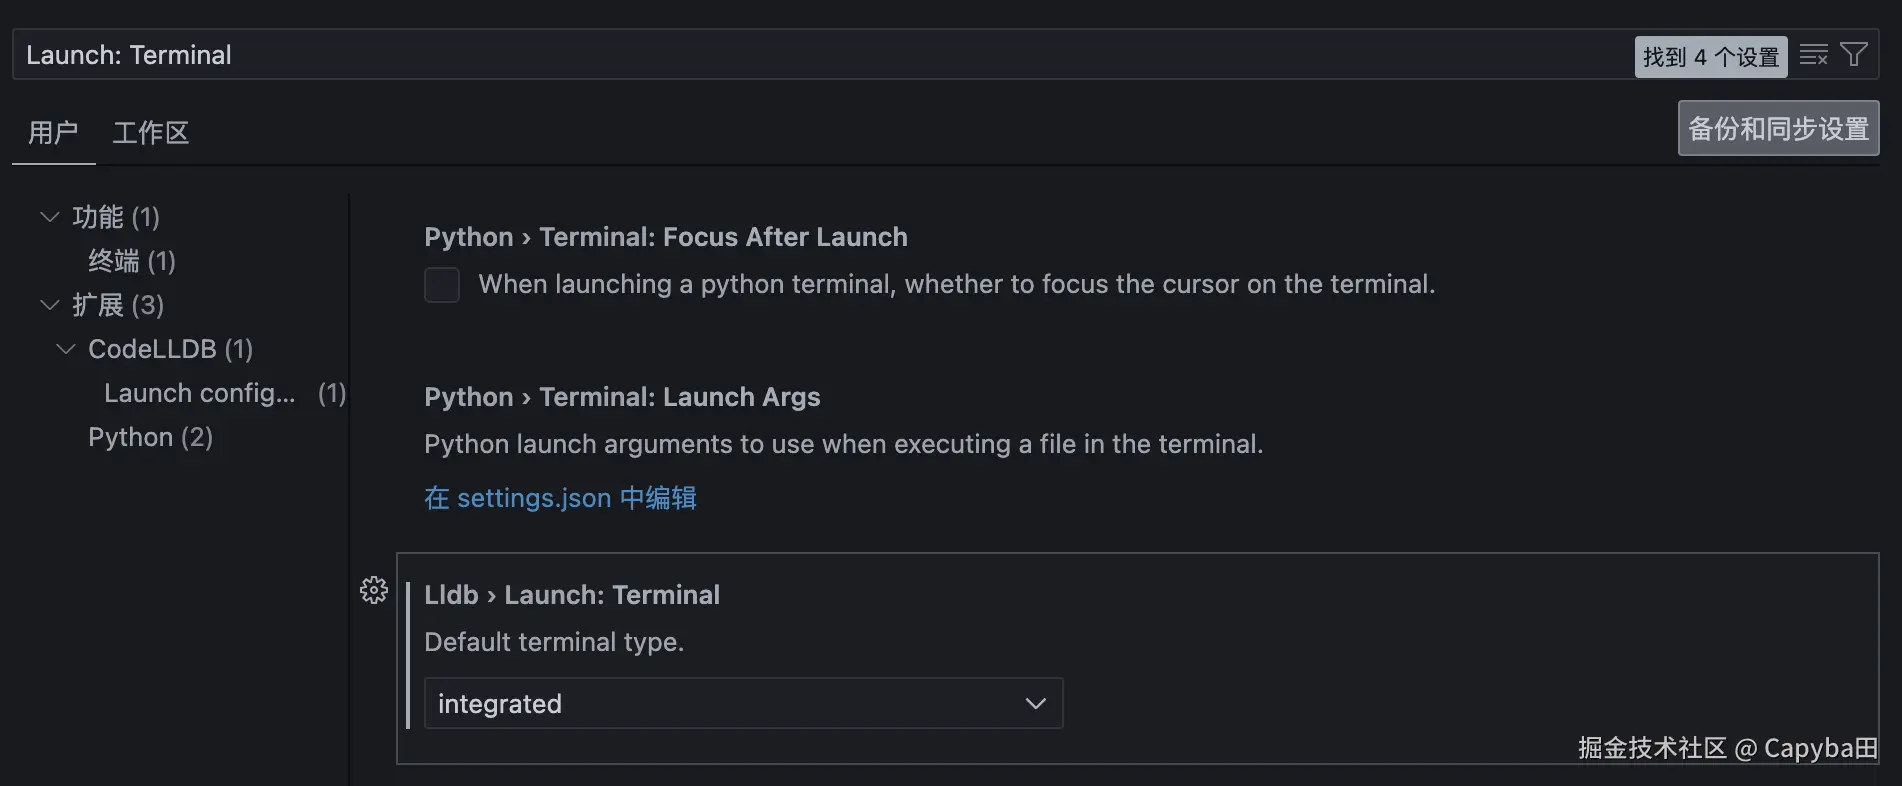Screen dimensions: 1902x786
Task: Collapse the 扩展 tree section
Action: (50, 305)
